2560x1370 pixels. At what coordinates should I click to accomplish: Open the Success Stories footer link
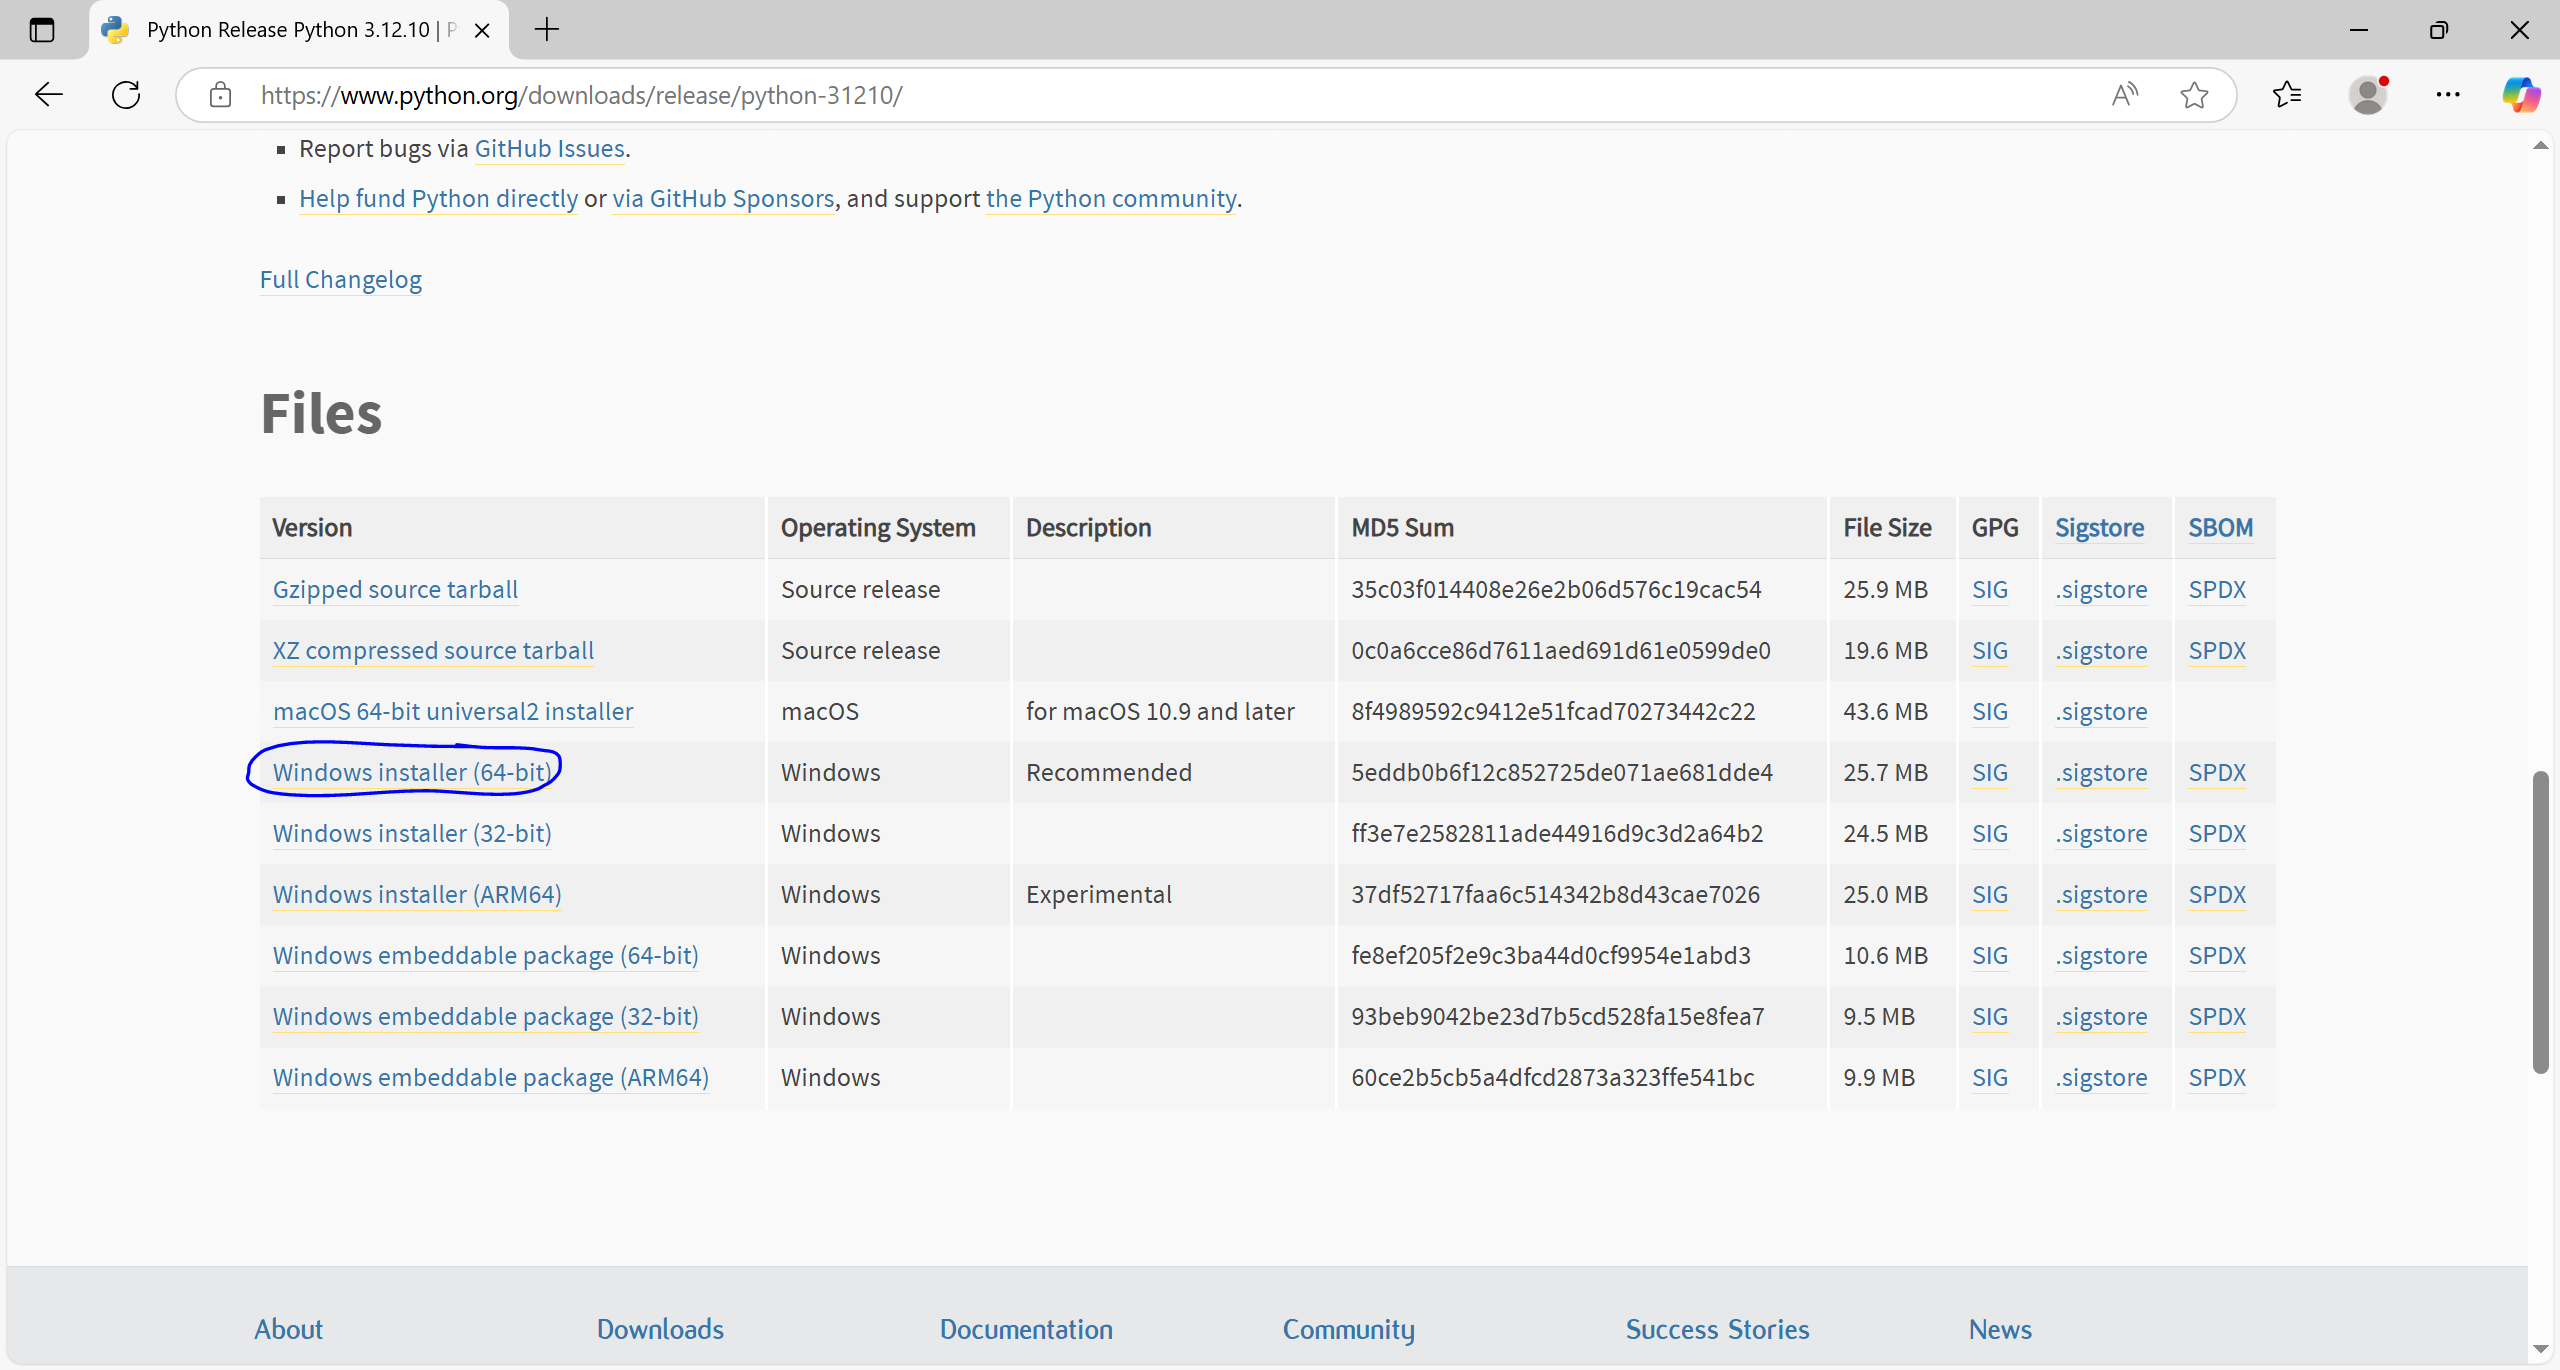pyautogui.click(x=1717, y=1330)
